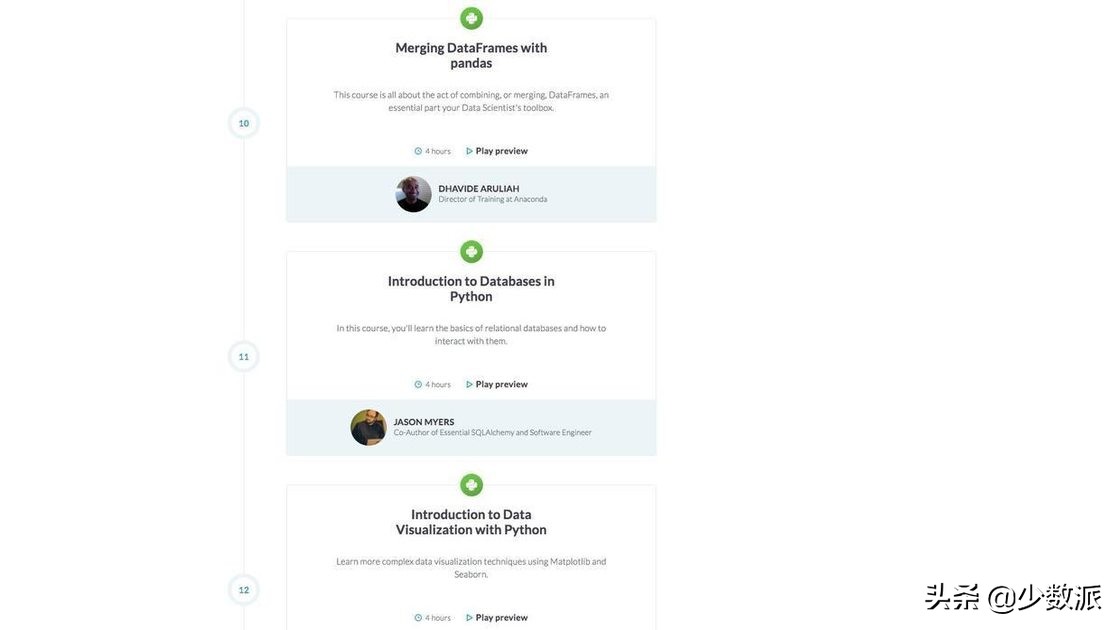The height and width of the screenshot is (630, 1120).
Task: Click play triangle icon for Databases preview
Action: (x=469, y=384)
